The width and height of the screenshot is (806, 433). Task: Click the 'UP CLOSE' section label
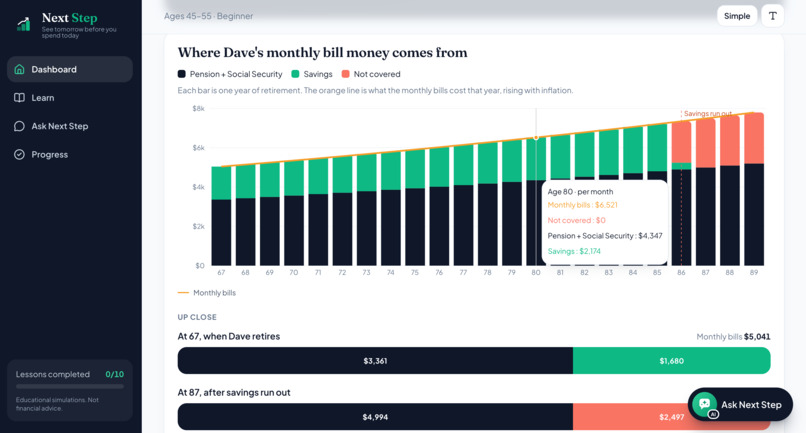click(x=197, y=317)
